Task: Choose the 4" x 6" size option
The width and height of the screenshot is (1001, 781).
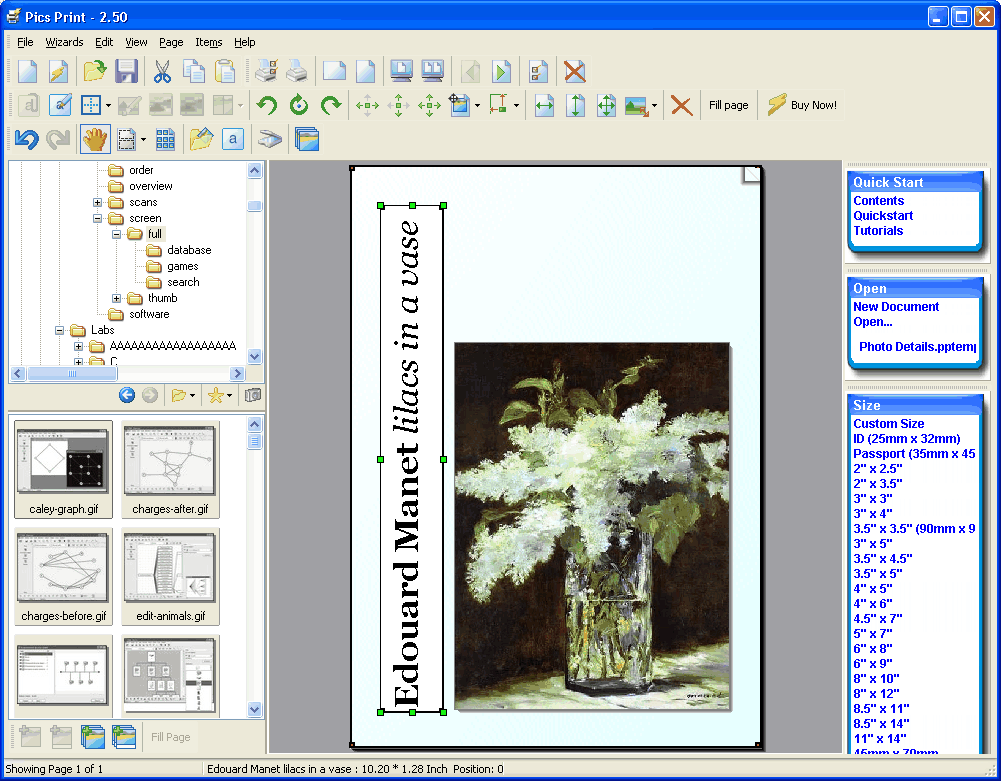Action: (872, 603)
